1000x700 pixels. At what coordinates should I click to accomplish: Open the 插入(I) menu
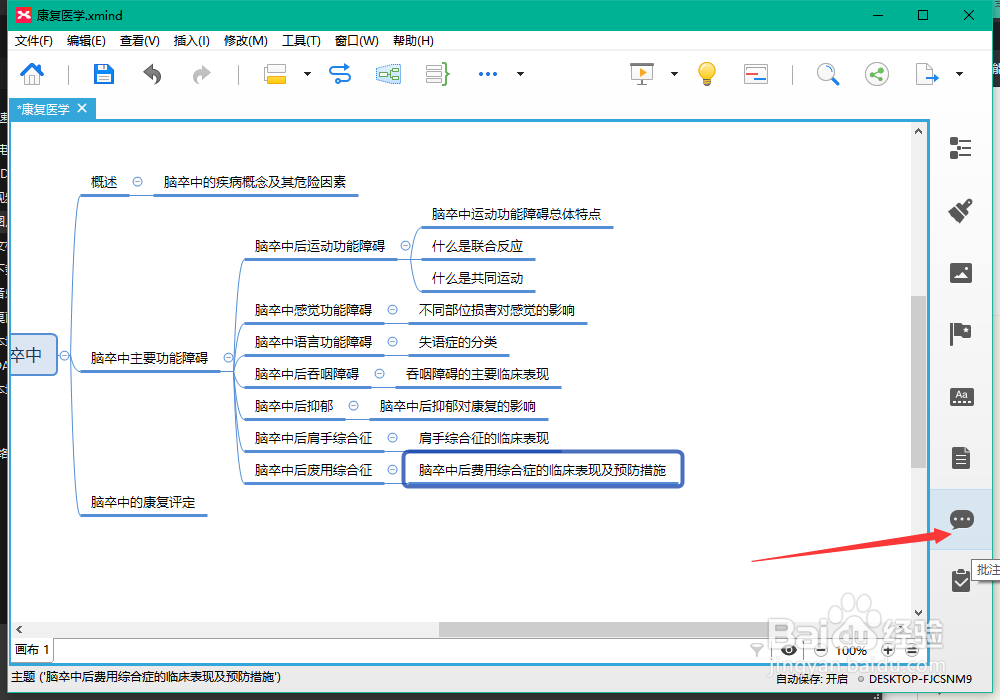click(191, 41)
